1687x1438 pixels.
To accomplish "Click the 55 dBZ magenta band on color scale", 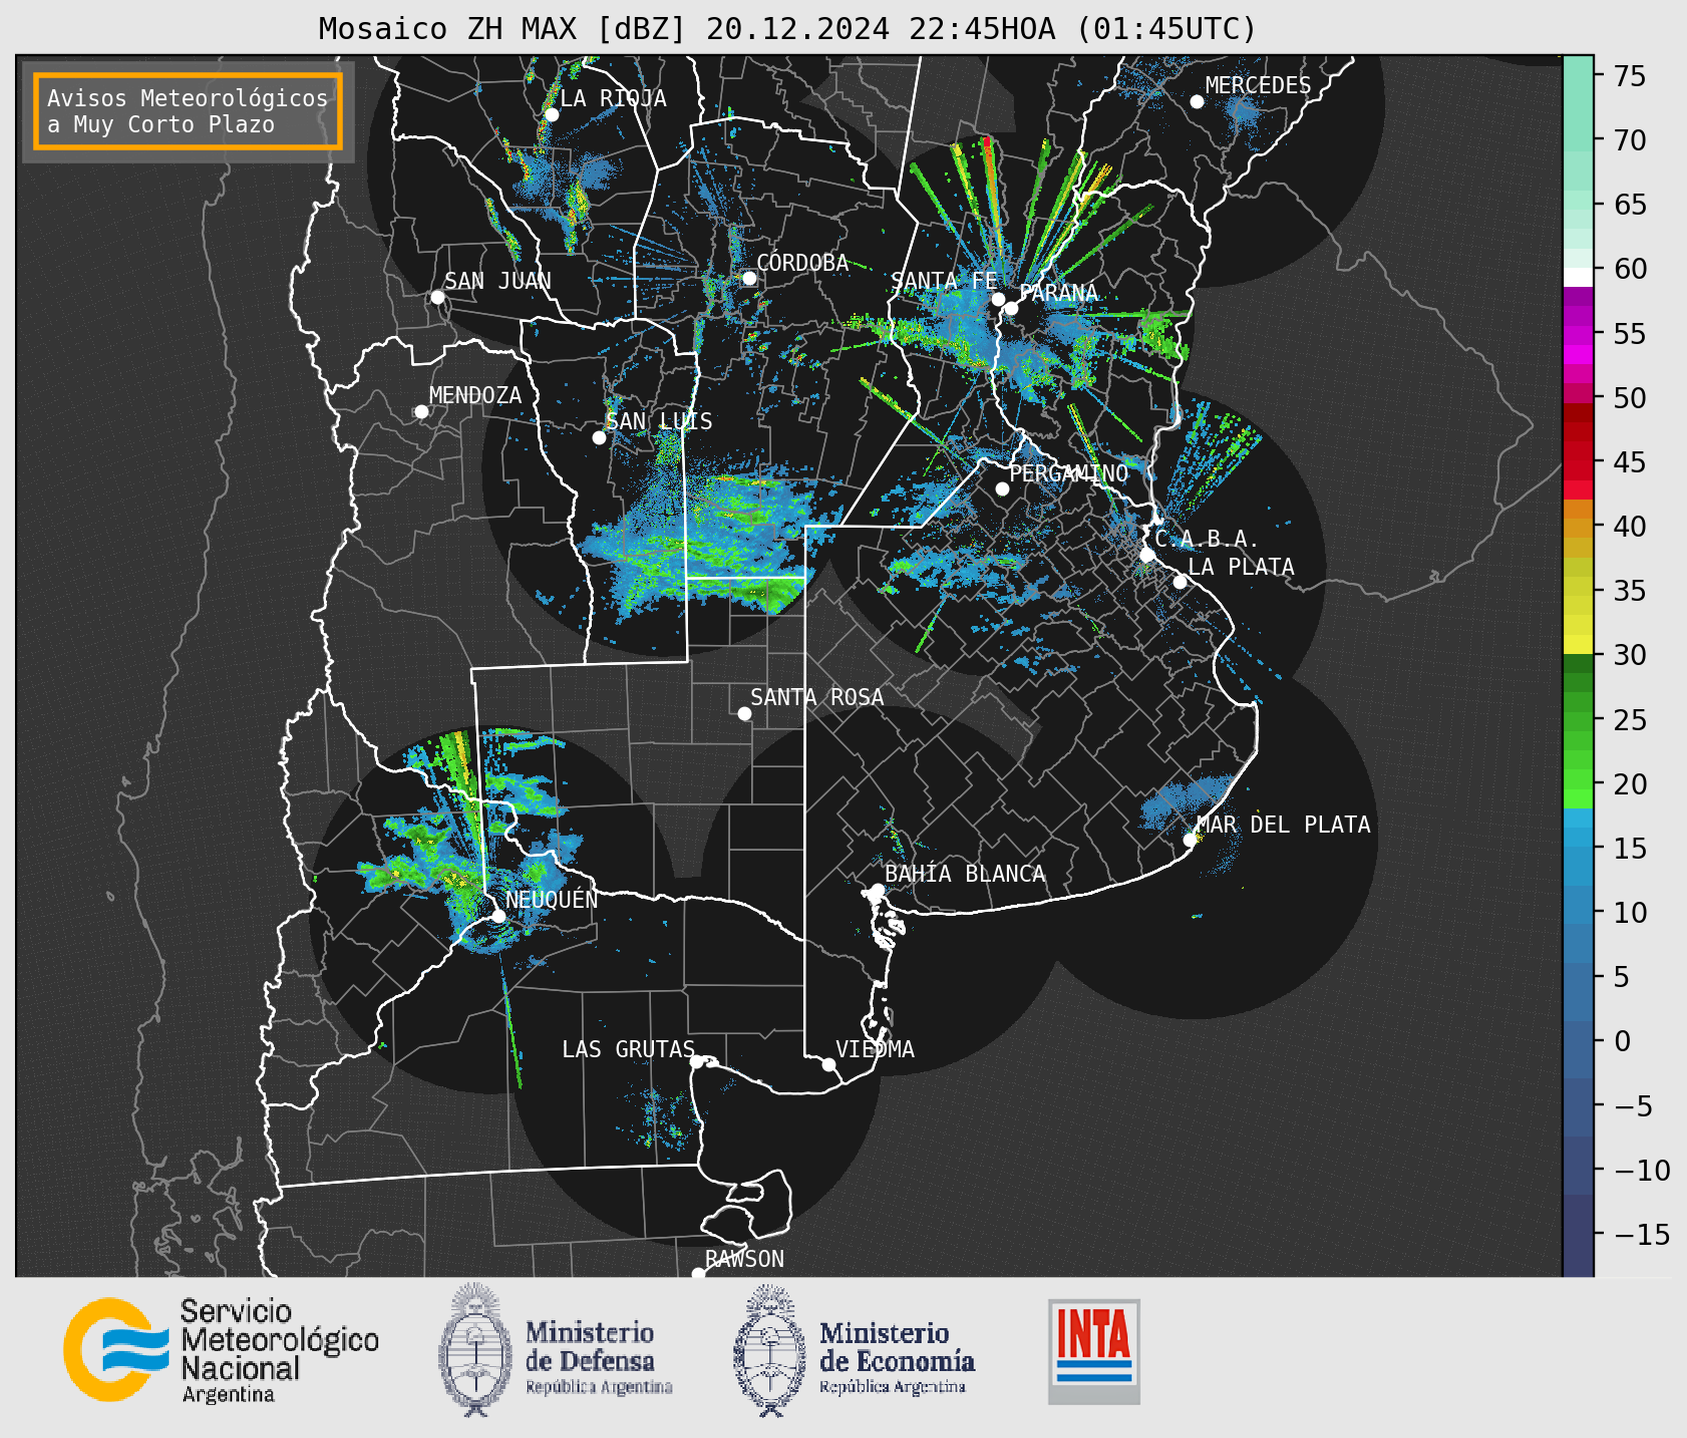I will click(x=1578, y=333).
